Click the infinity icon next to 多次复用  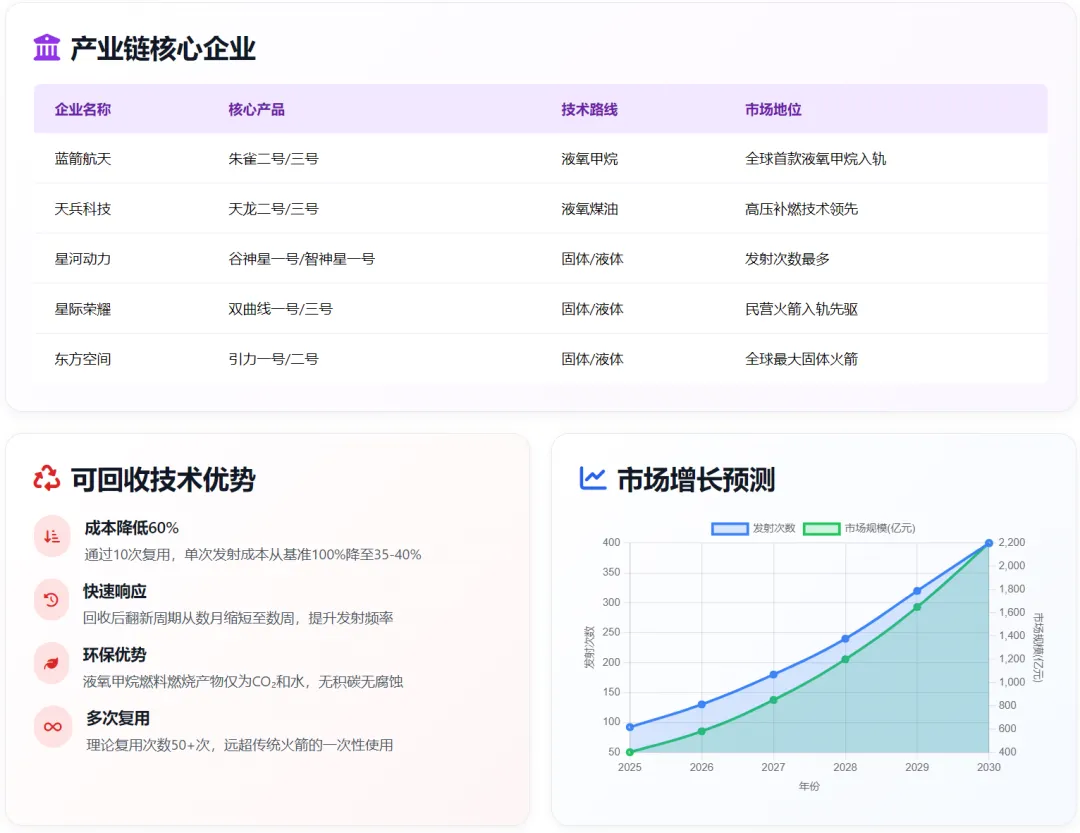click(52, 726)
